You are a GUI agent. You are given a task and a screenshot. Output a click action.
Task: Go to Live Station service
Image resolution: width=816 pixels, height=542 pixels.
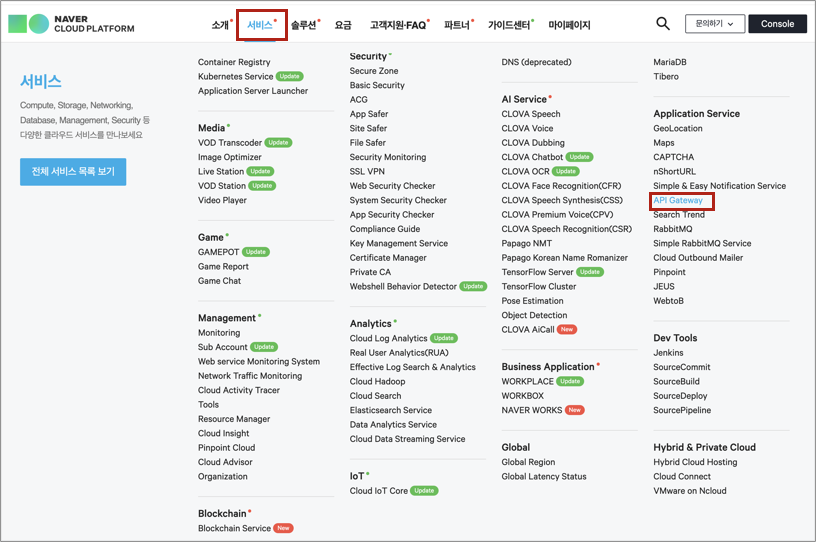coord(221,171)
